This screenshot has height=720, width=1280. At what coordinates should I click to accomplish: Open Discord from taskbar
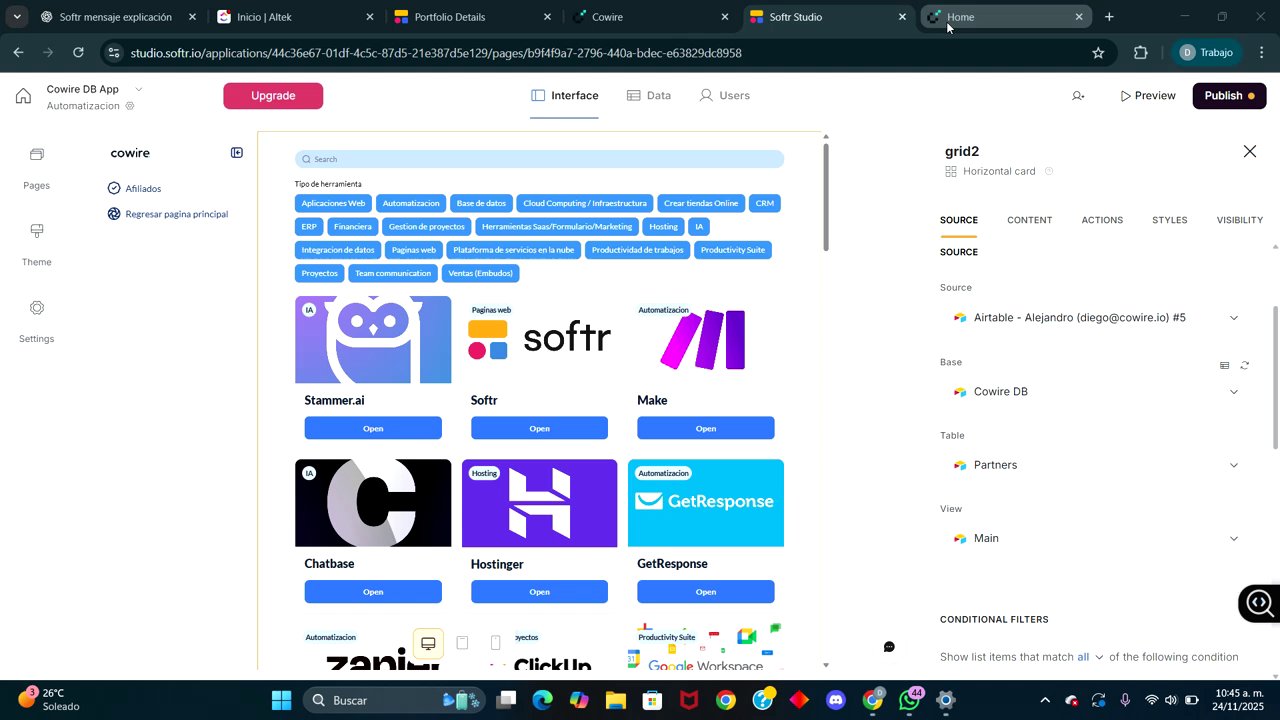click(837, 700)
